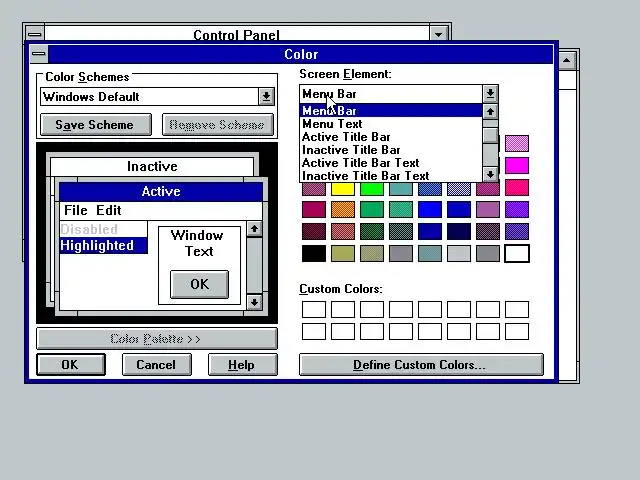Viewport: 640px width, 480px height.
Task: Click Disabled item in preview
Action: [103, 229]
